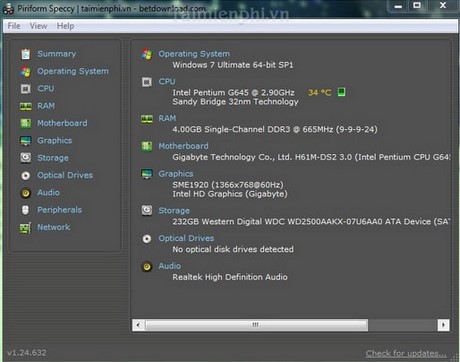Click the Graphics monitor icon in sidebar
This screenshot has height=362, width=460.
pyautogui.click(x=26, y=141)
